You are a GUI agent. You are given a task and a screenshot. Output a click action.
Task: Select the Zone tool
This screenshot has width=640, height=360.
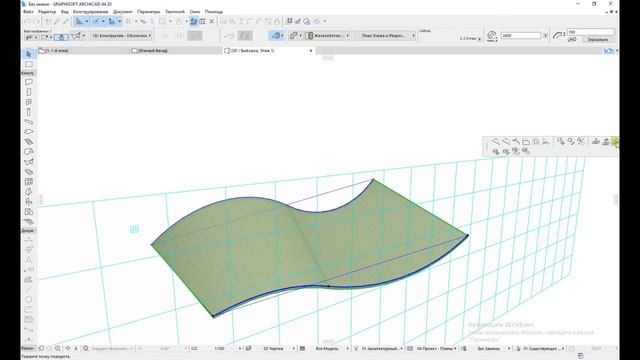coord(29,211)
